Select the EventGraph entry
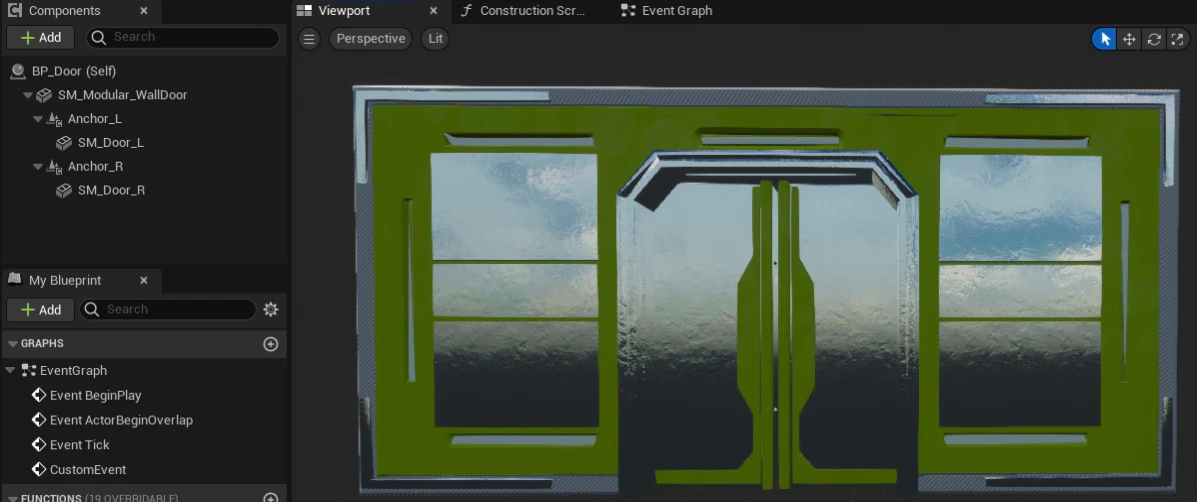Image resolution: width=1197 pixels, height=502 pixels. tap(73, 371)
